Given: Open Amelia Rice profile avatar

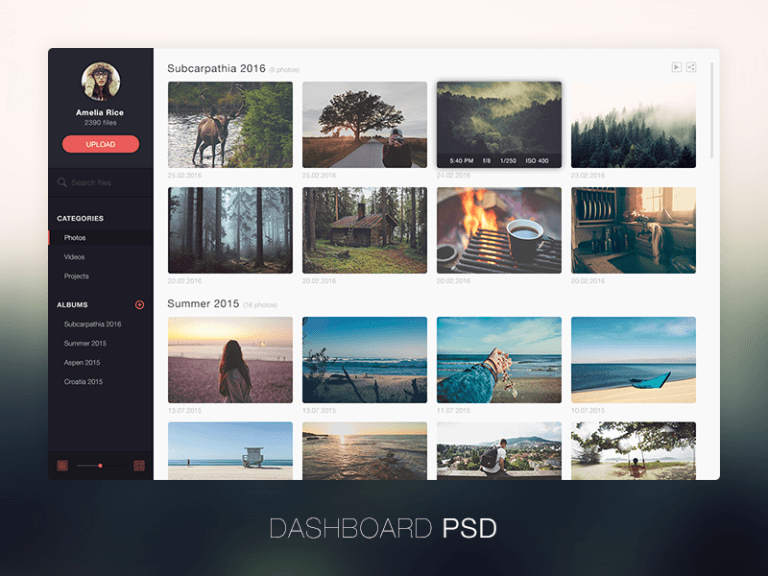Looking at the screenshot, I should coord(100,81).
